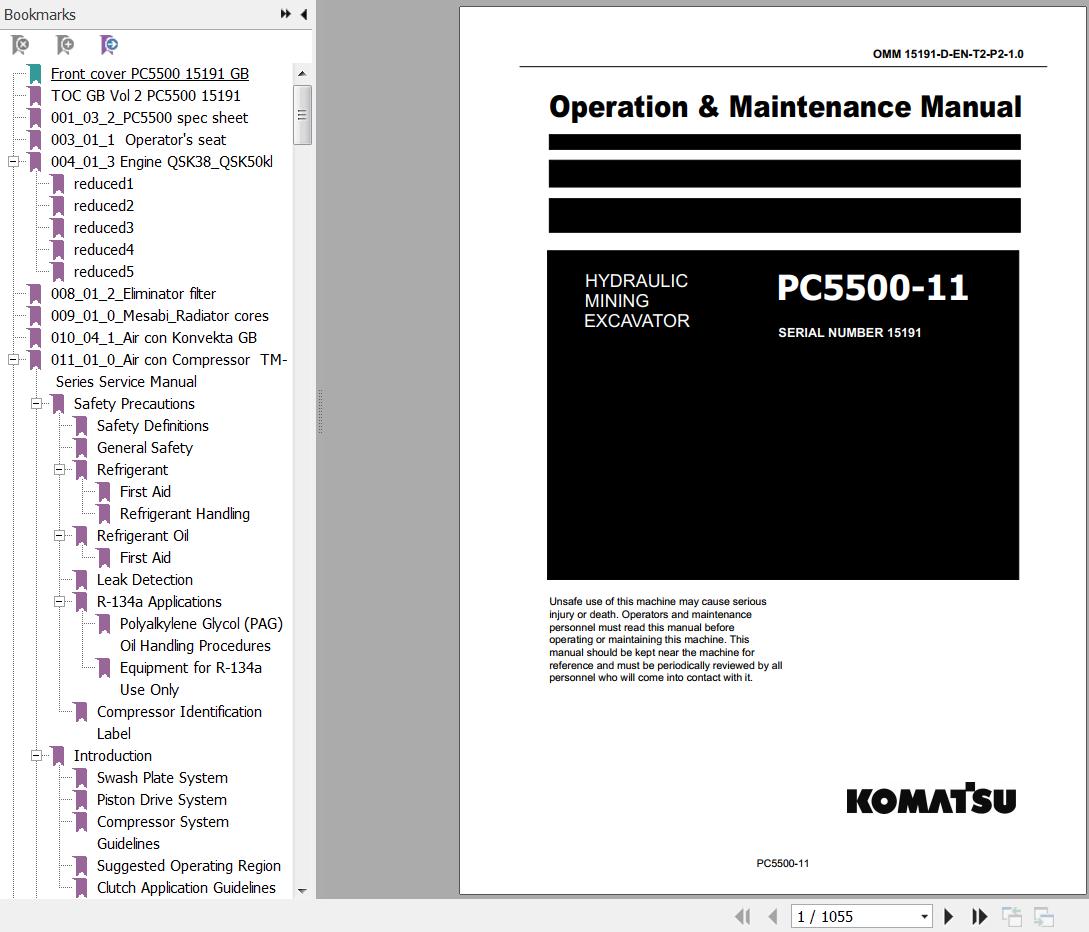This screenshot has width=1089, height=932.
Task: Open the Equipment for R-134a Use Only bookmark
Action: tap(190, 679)
